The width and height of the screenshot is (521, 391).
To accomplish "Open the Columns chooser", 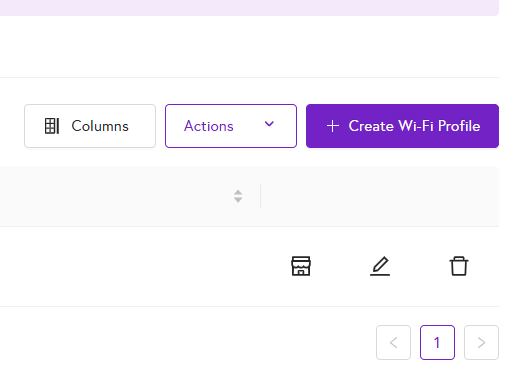I will 90,126.
